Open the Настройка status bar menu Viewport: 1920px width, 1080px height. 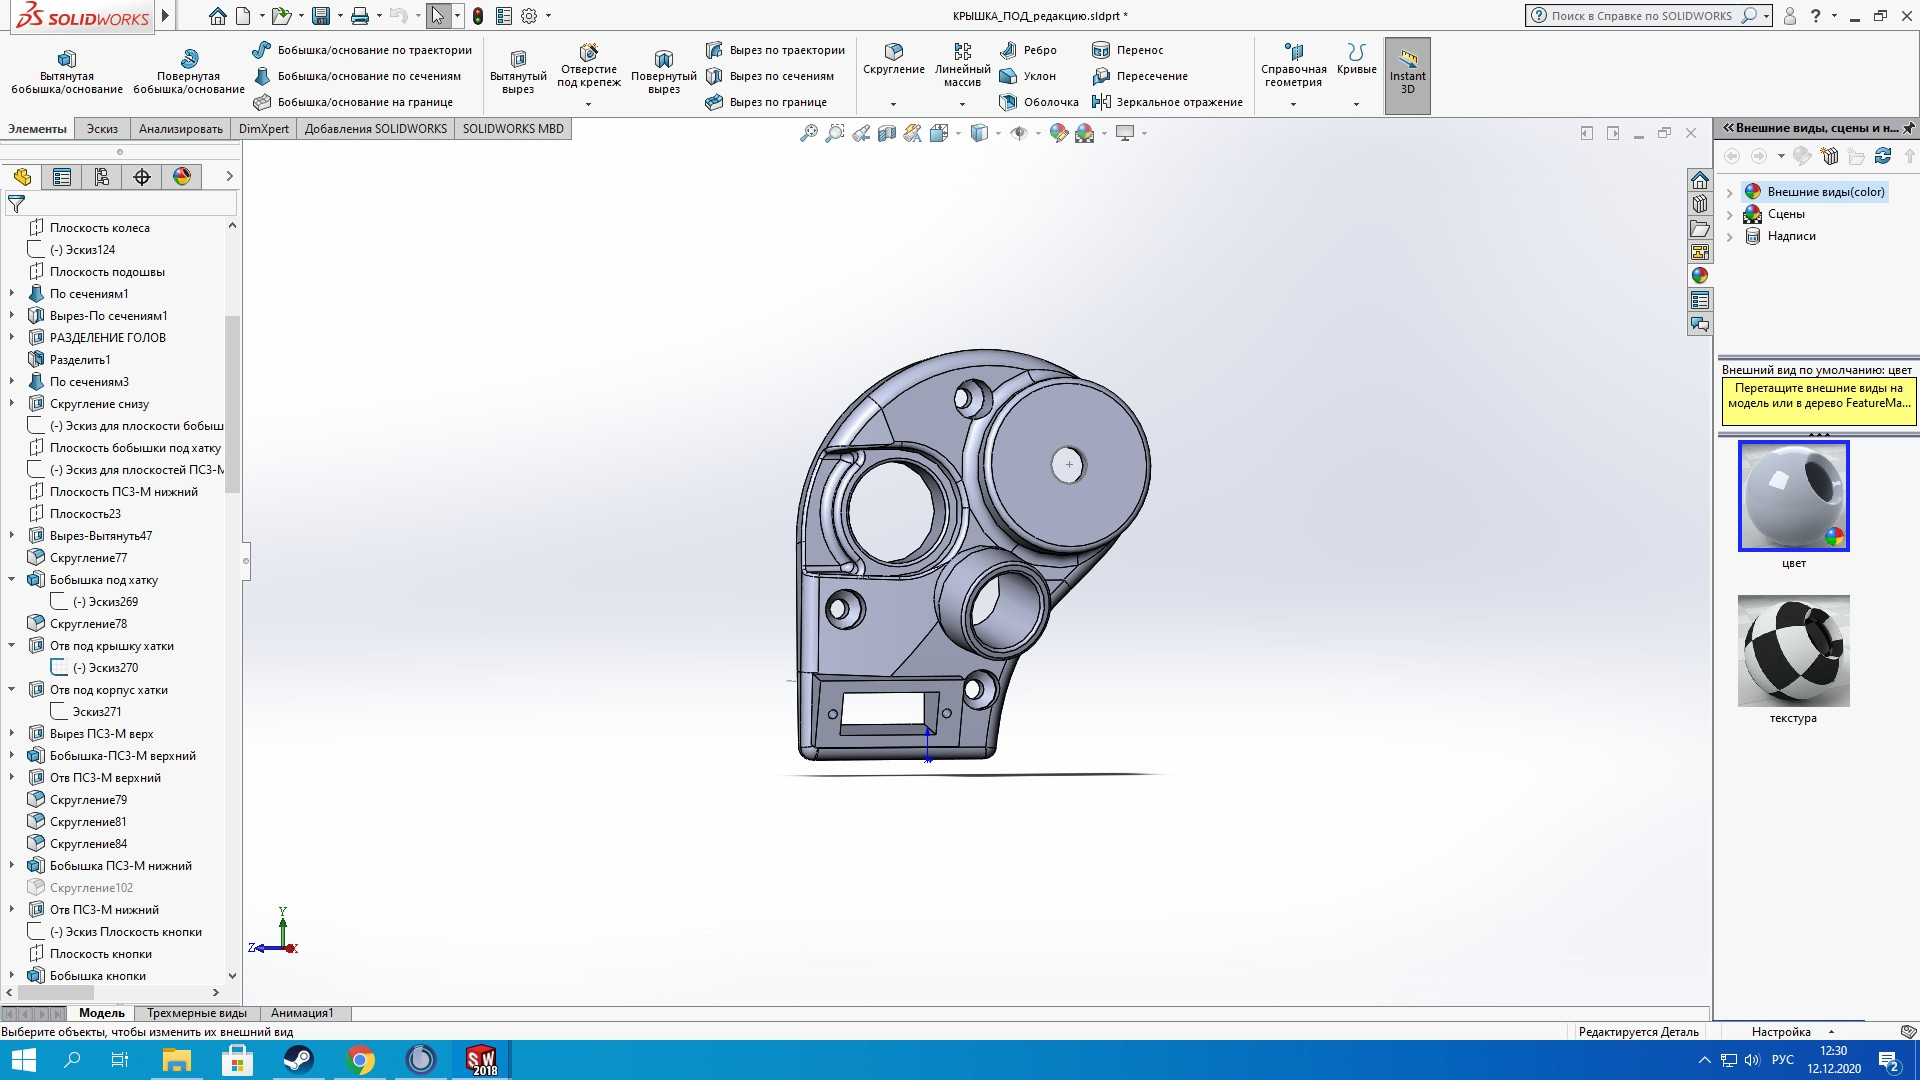click(x=1791, y=1032)
